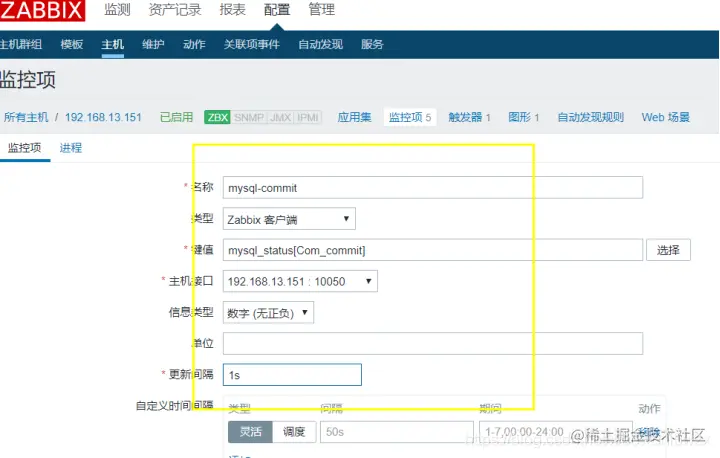Open the 报表 top menu
The width and height of the screenshot is (720, 458).
(x=232, y=10)
